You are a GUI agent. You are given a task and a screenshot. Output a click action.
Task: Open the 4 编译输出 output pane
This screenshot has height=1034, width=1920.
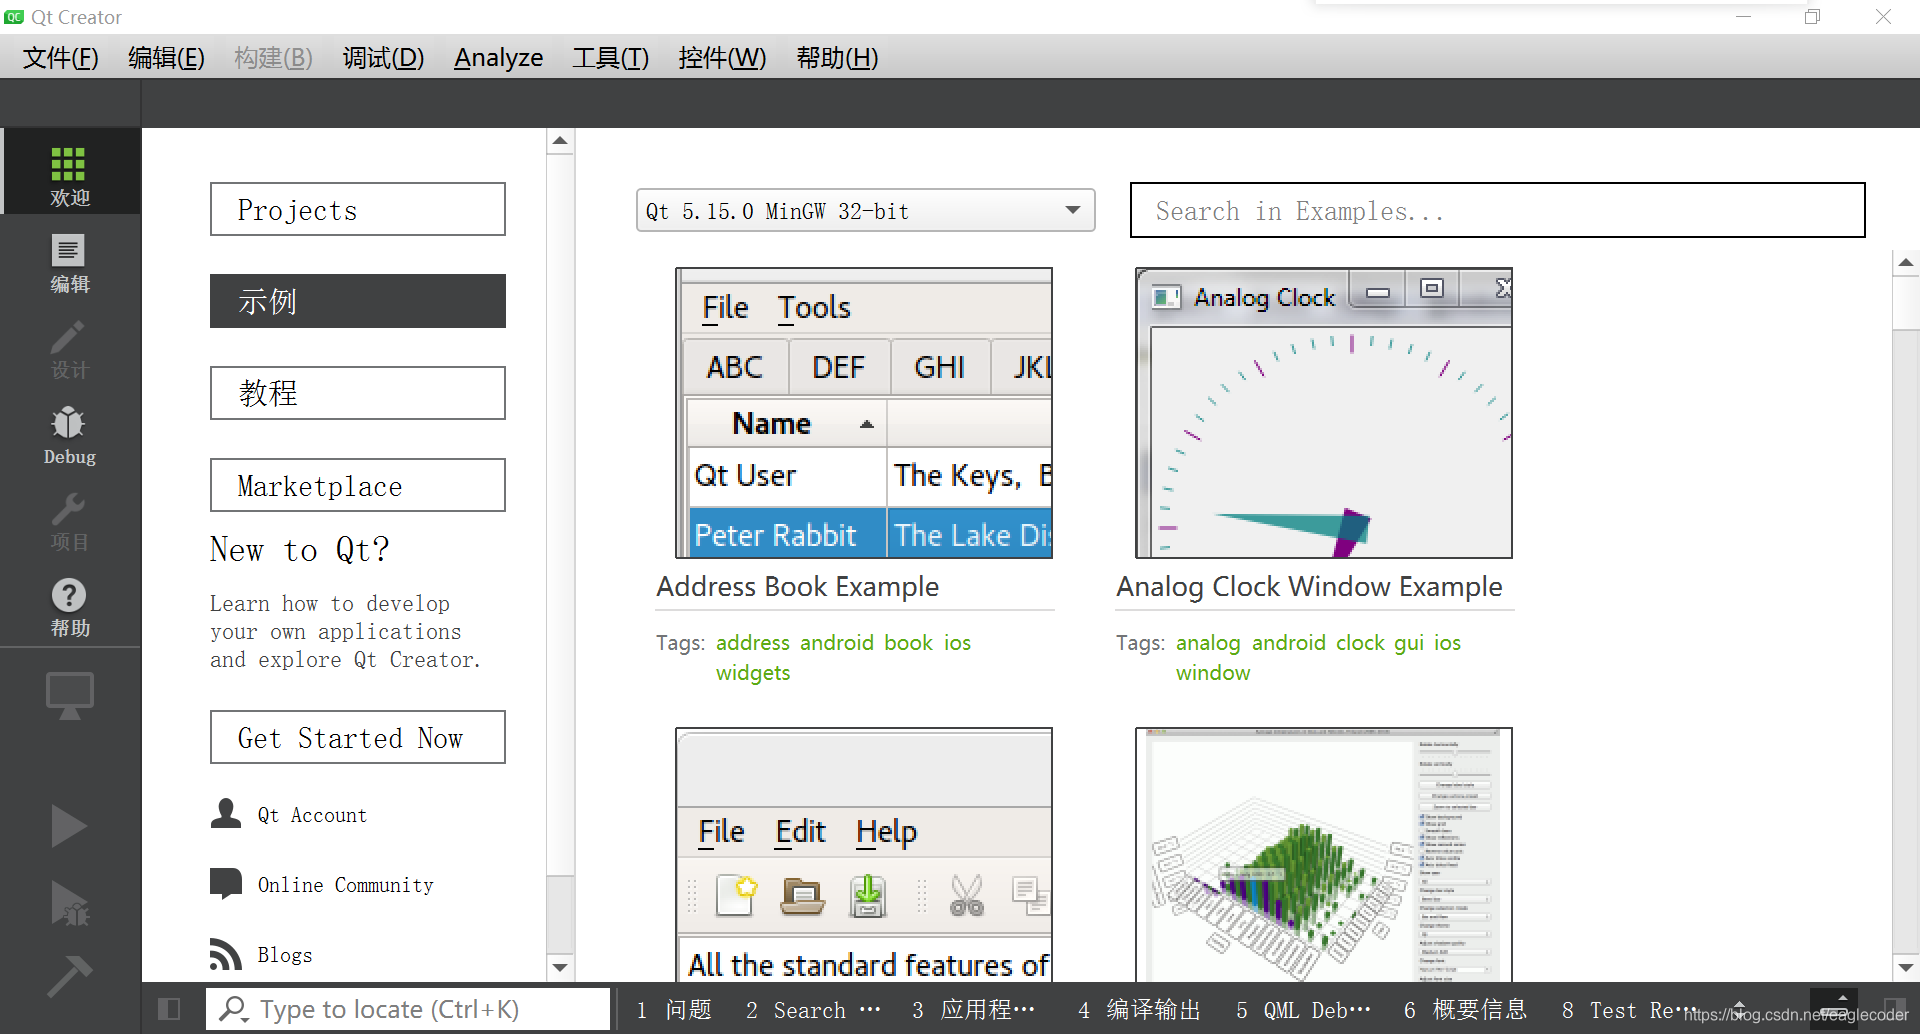coord(1140,1010)
